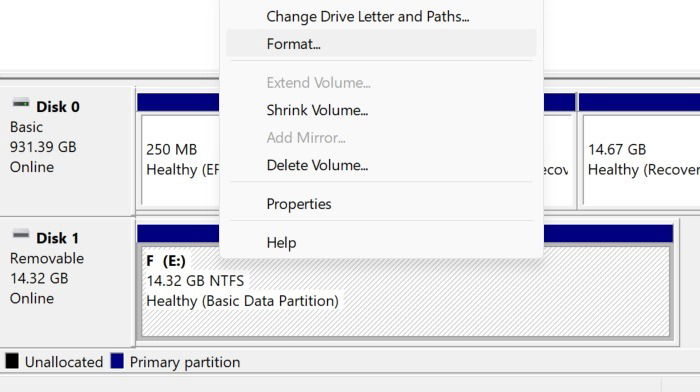This screenshot has height=392, width=700.
Task: Select the 14.67 GB Recovery partition
Action: click(641, 160)
